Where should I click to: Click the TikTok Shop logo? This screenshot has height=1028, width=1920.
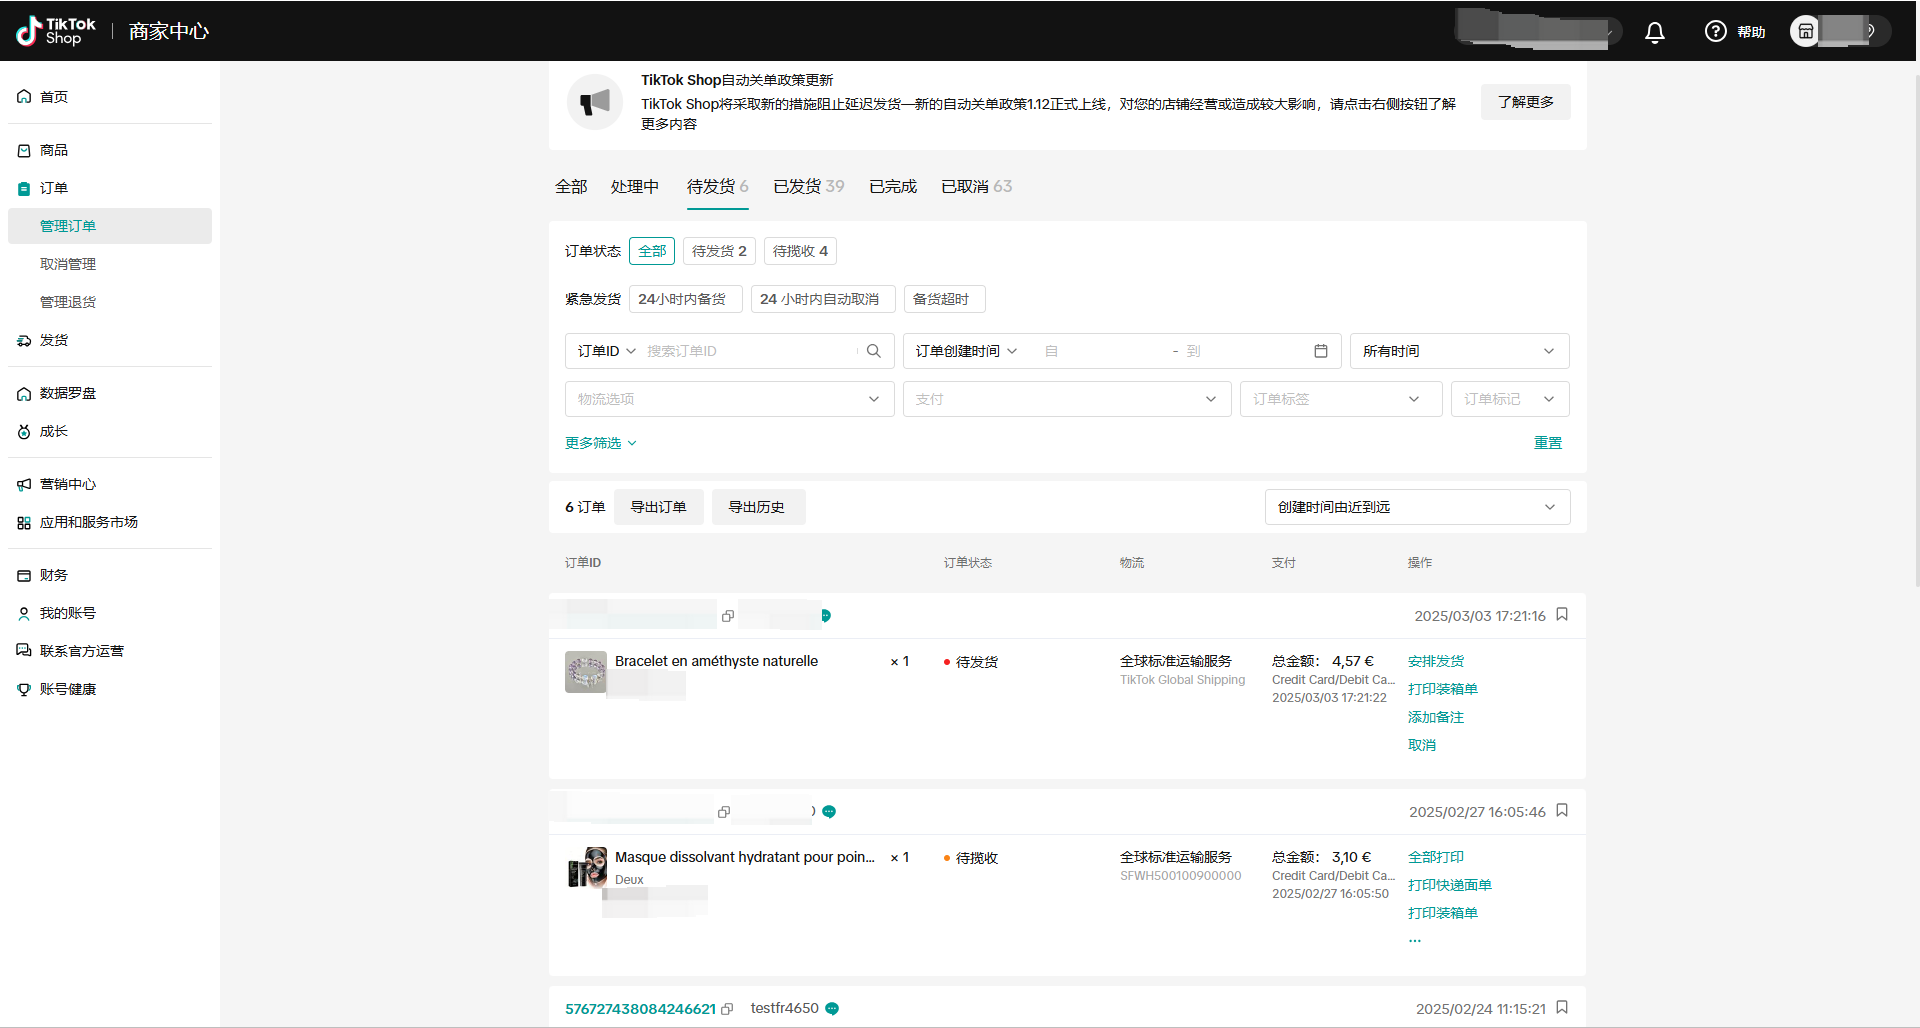[x=56, y=31]
